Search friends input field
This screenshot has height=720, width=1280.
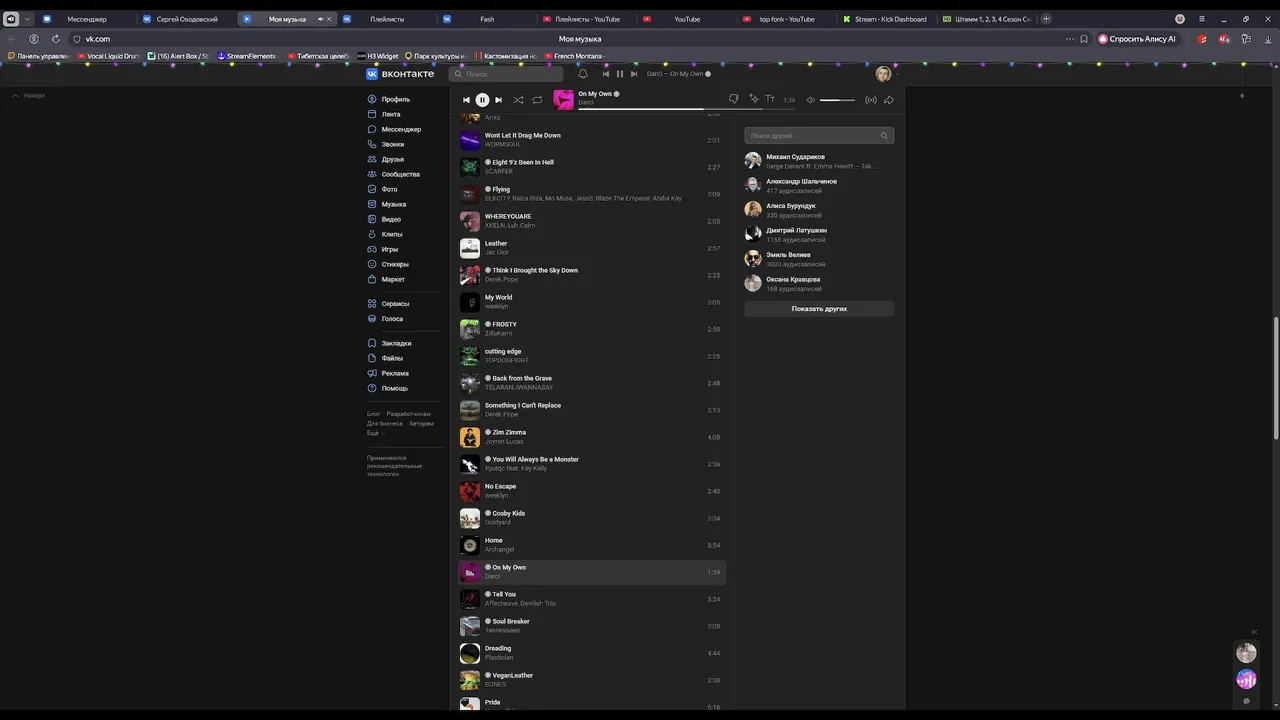(x=819, y=135)
